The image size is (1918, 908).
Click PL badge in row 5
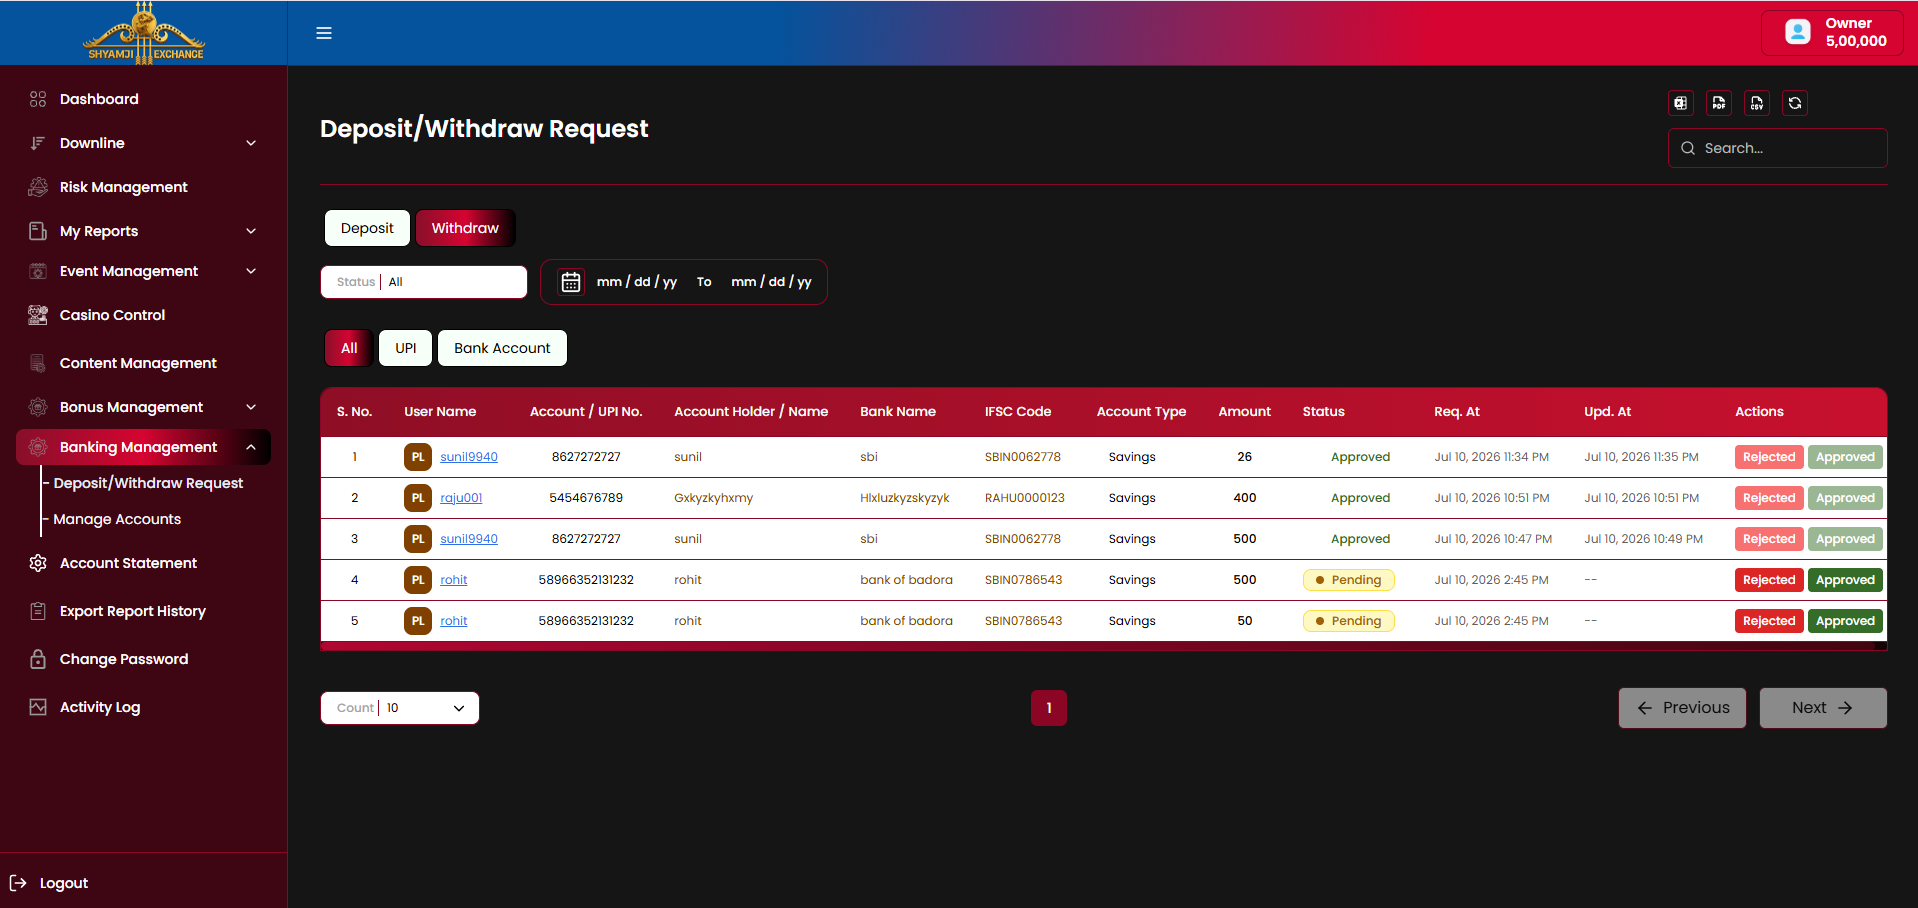418,621
